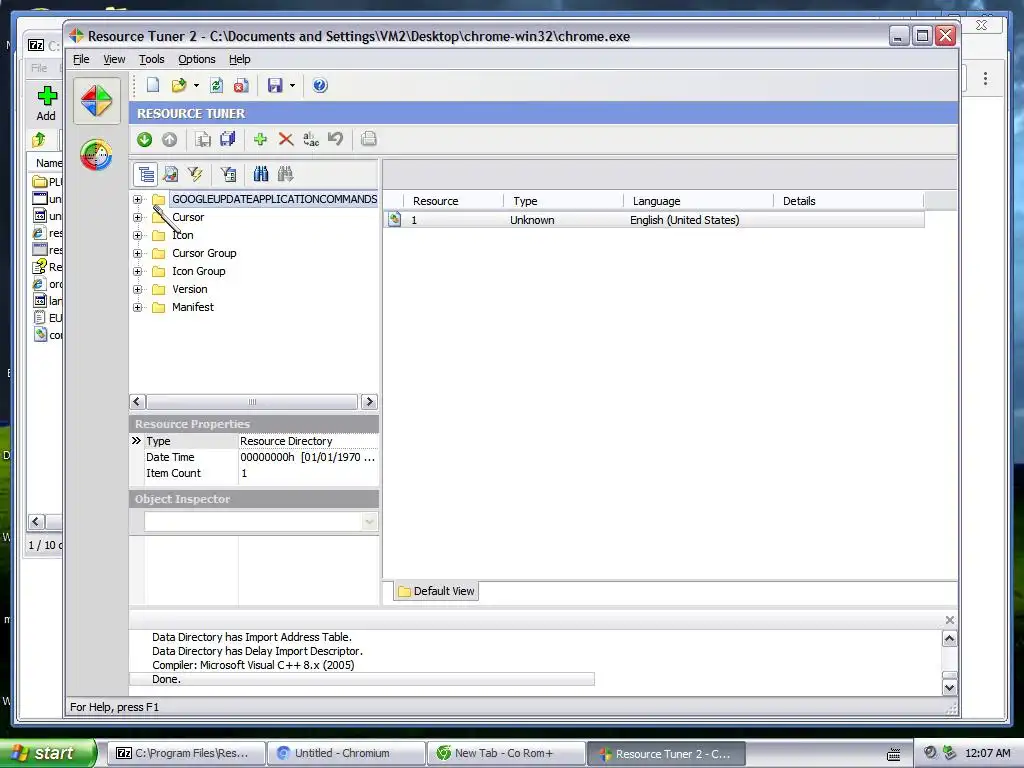Screen dimensions: 1024x768
Task: Click the green Add icon in 7-Zip window
Action: click(x=46, y=96)
